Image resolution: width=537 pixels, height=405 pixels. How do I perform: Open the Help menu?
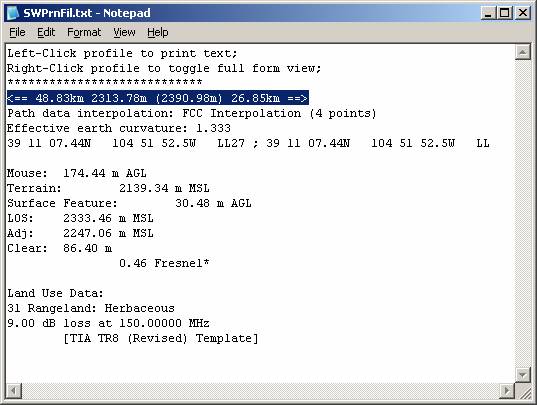click(158, 33)
